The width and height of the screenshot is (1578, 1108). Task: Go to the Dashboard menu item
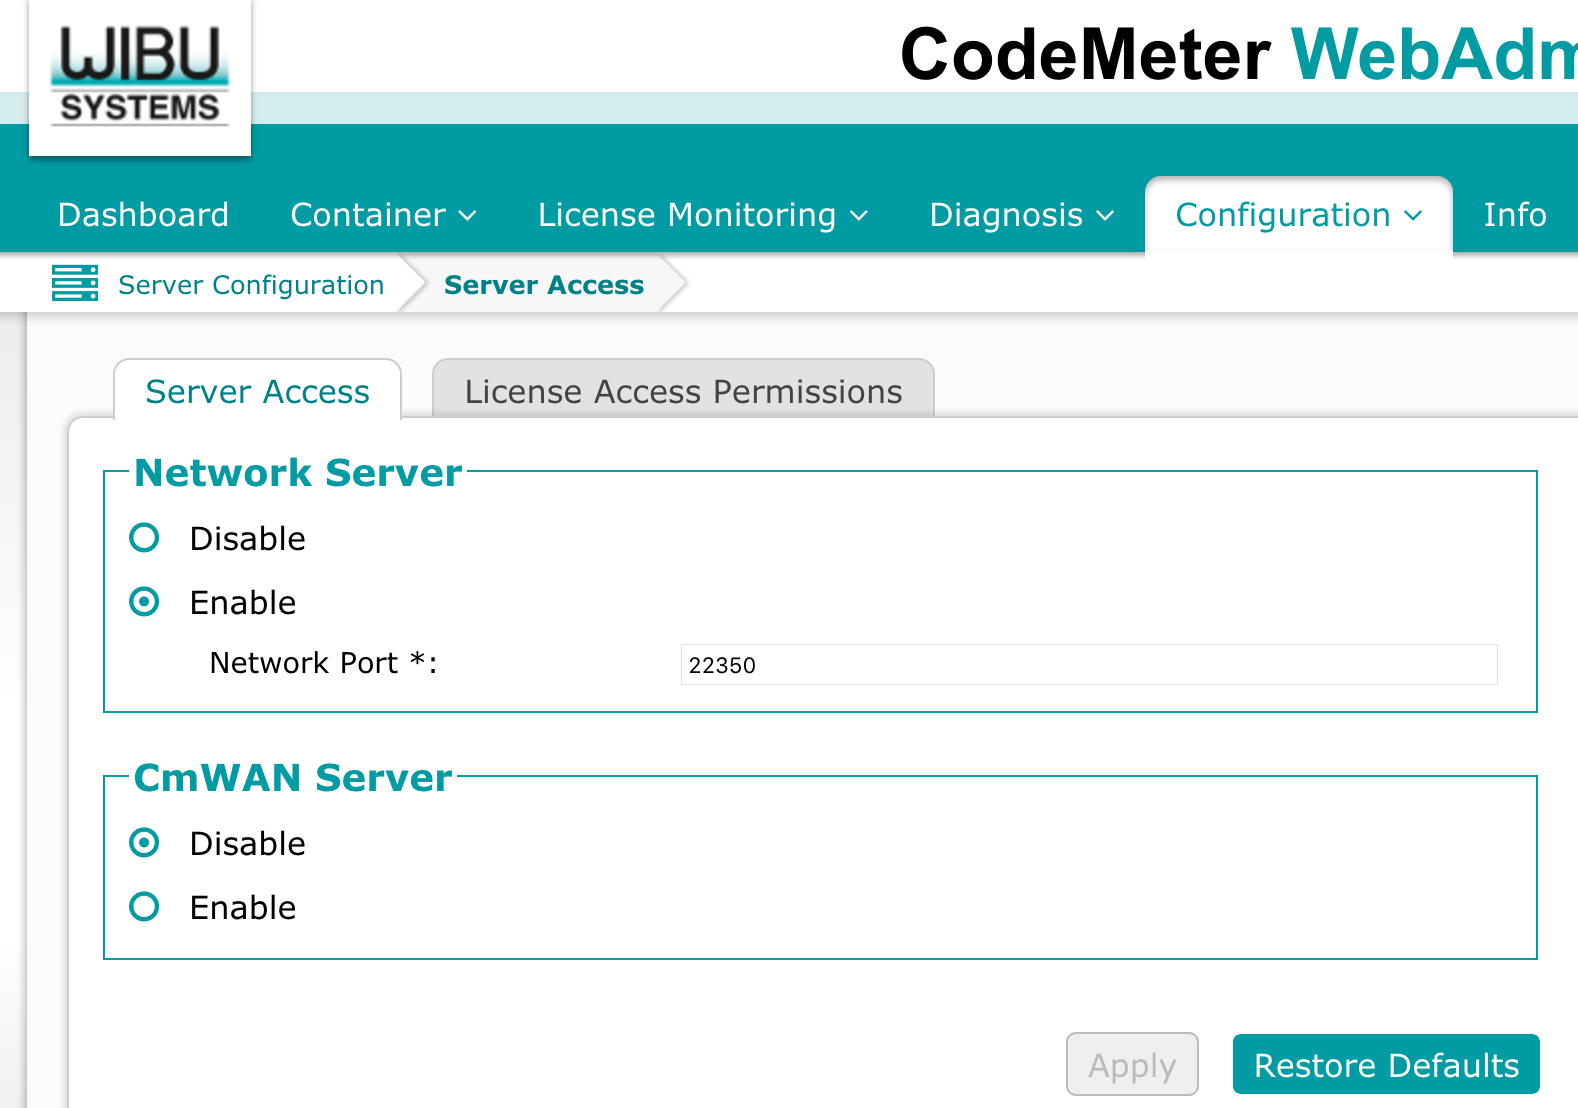(143, 215)
